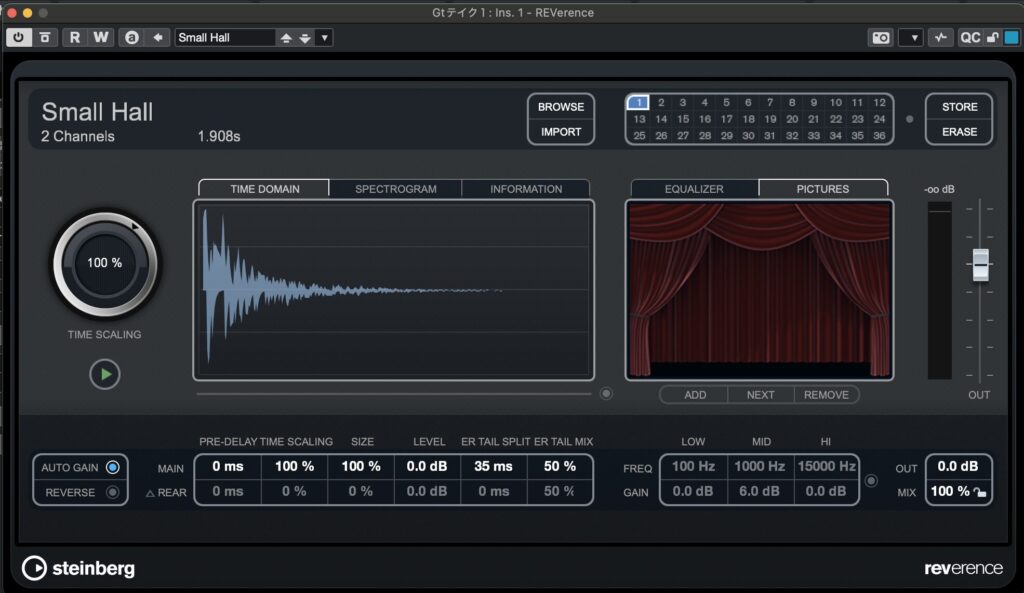Switch to the Equalizer tab
The image size is (1024, 593).
point(694,188)
